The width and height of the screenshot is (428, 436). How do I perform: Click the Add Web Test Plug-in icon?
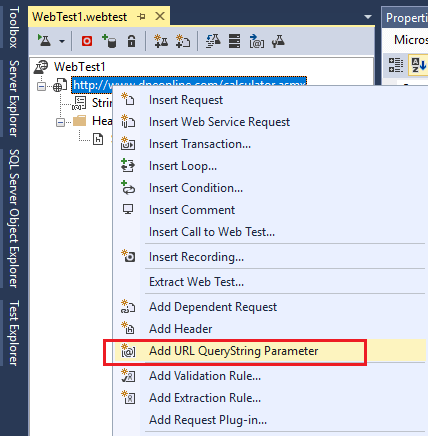tap(161, 41)
